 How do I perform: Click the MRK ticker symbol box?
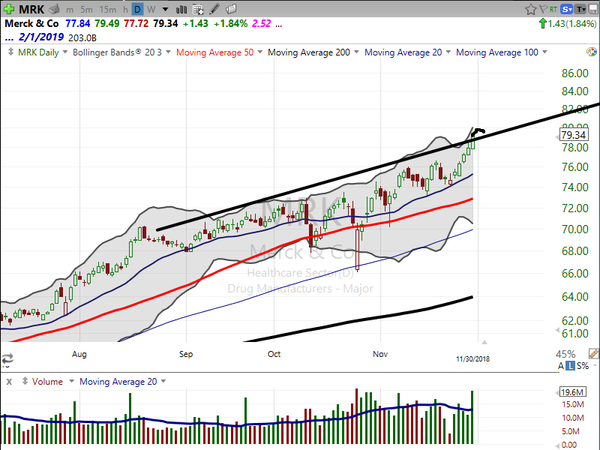point(32,9)
